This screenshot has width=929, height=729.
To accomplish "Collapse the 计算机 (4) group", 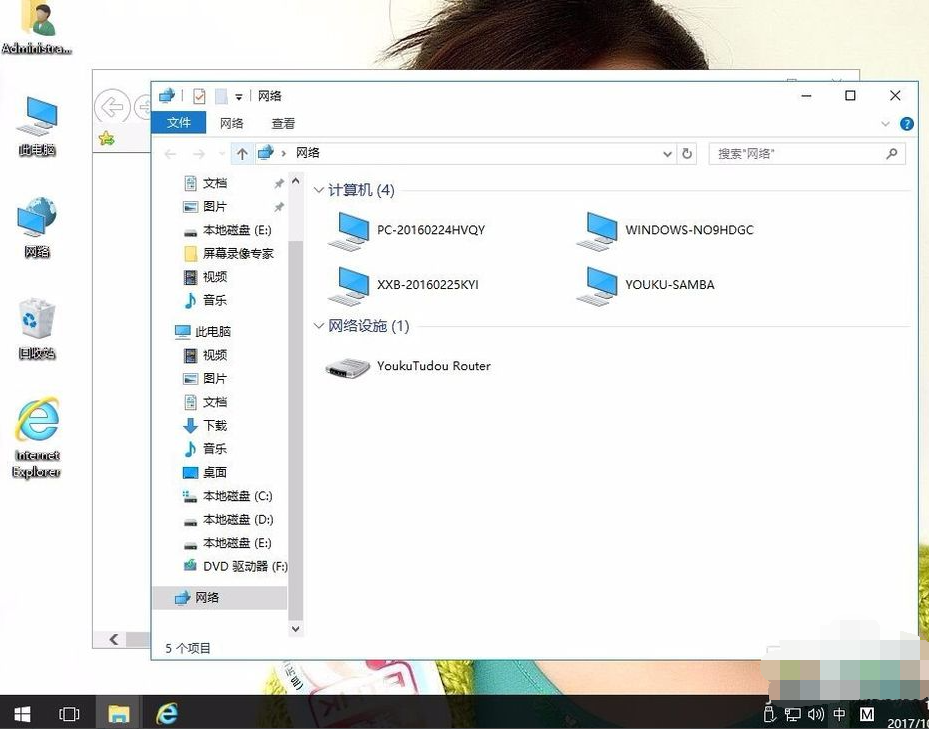I will (x=318, y=189).
